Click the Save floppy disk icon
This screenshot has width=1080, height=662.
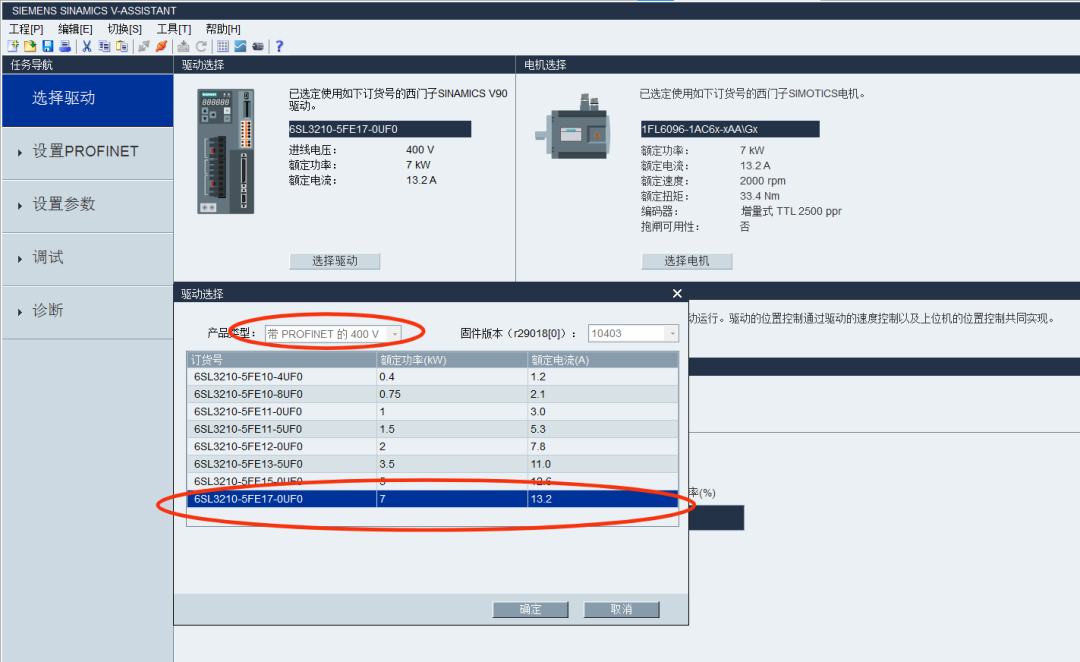48,46
